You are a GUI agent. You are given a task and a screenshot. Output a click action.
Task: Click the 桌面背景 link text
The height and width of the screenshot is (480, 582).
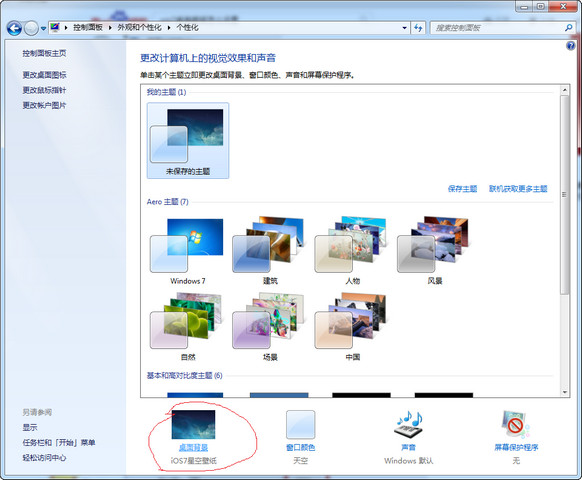tap(193, 448)
